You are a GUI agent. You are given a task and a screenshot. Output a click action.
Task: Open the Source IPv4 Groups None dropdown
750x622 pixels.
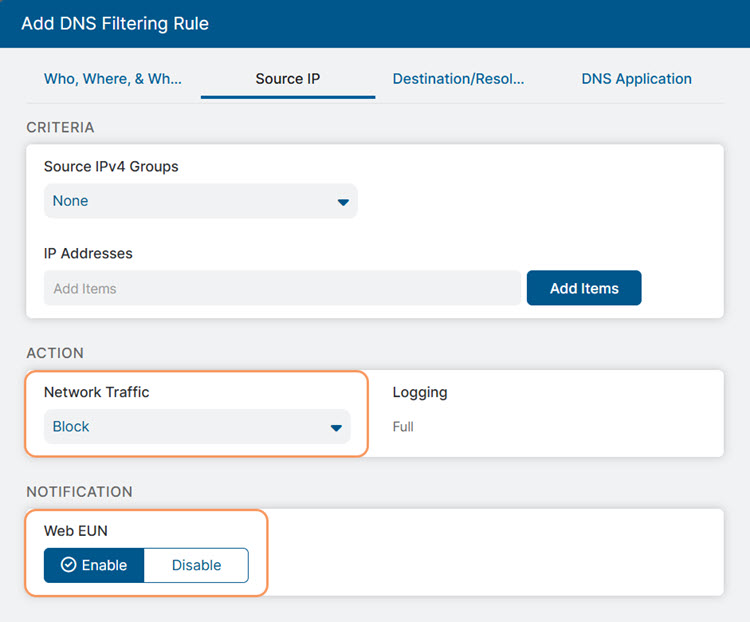coord(200,201)
